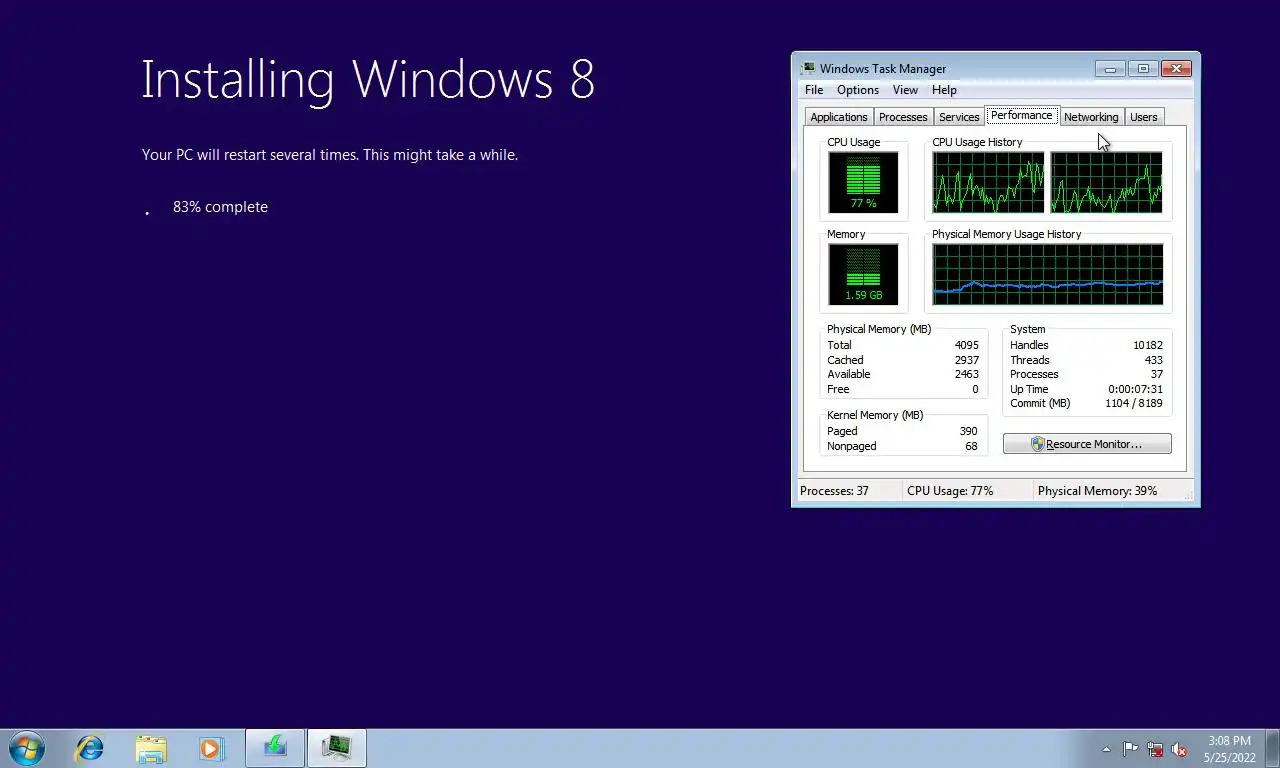Viewport: 1280px width, 768px height.
Task: Click the status bar Processes: 37 entry
Action: tap(834, 491)
